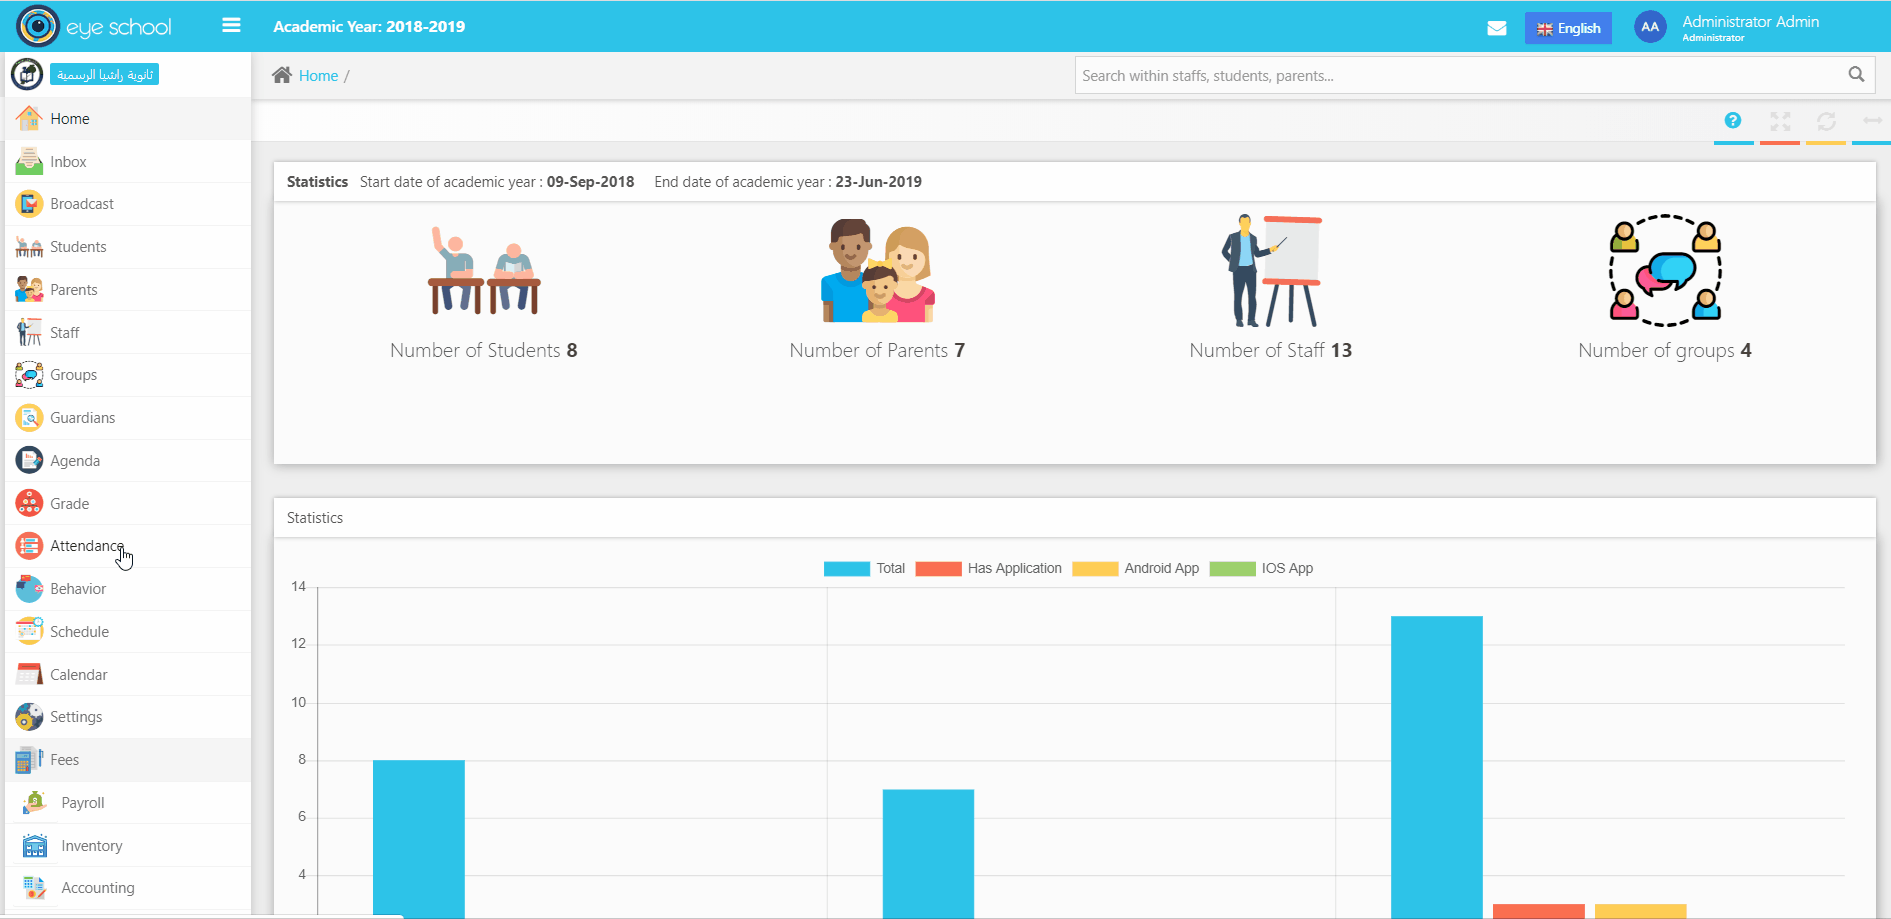This screenshot has height=919, width=1891.
Task: Click the house breadcrumb icon
Action: pos(282,75)
